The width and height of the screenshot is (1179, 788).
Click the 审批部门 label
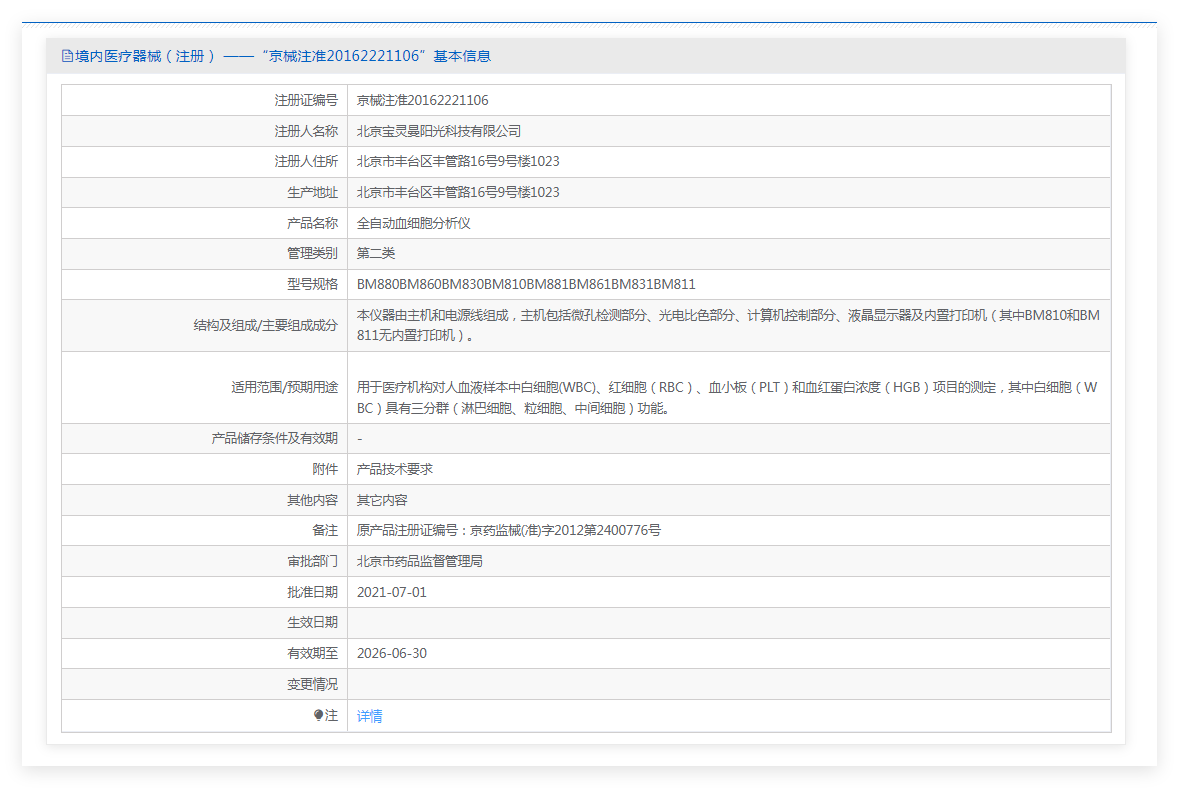tap(312, 561)
